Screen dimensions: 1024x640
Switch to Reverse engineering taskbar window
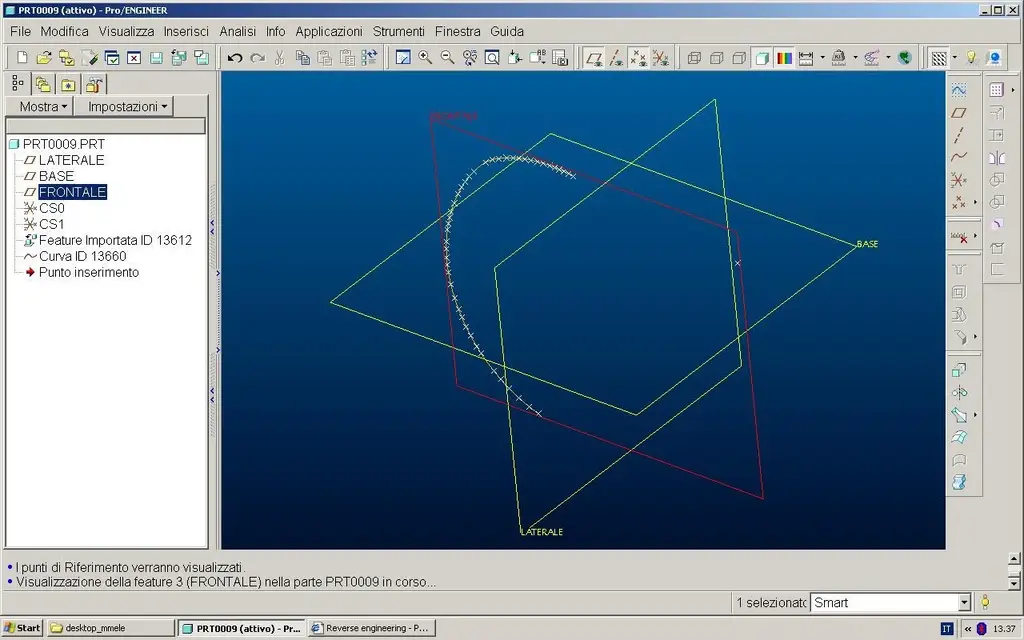pos(371,628)
